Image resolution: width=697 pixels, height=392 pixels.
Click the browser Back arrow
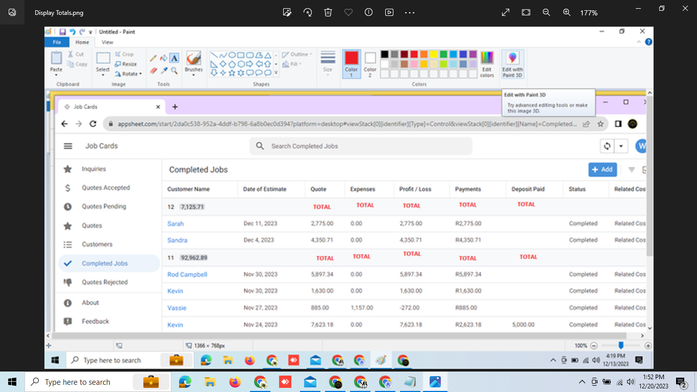64,124
